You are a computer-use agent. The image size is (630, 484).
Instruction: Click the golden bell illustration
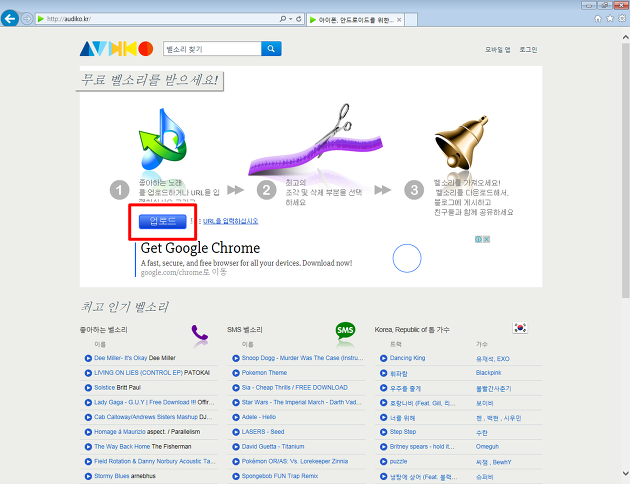coord(461,142)
